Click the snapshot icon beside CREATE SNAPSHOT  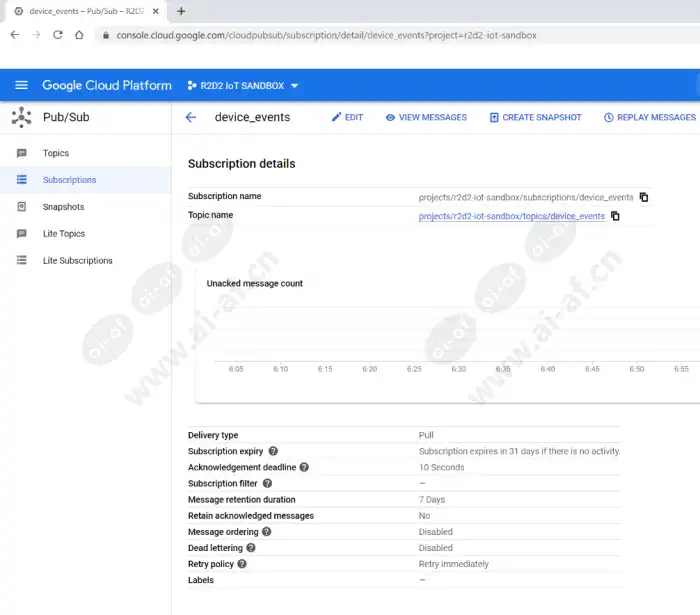click(494, 117)
